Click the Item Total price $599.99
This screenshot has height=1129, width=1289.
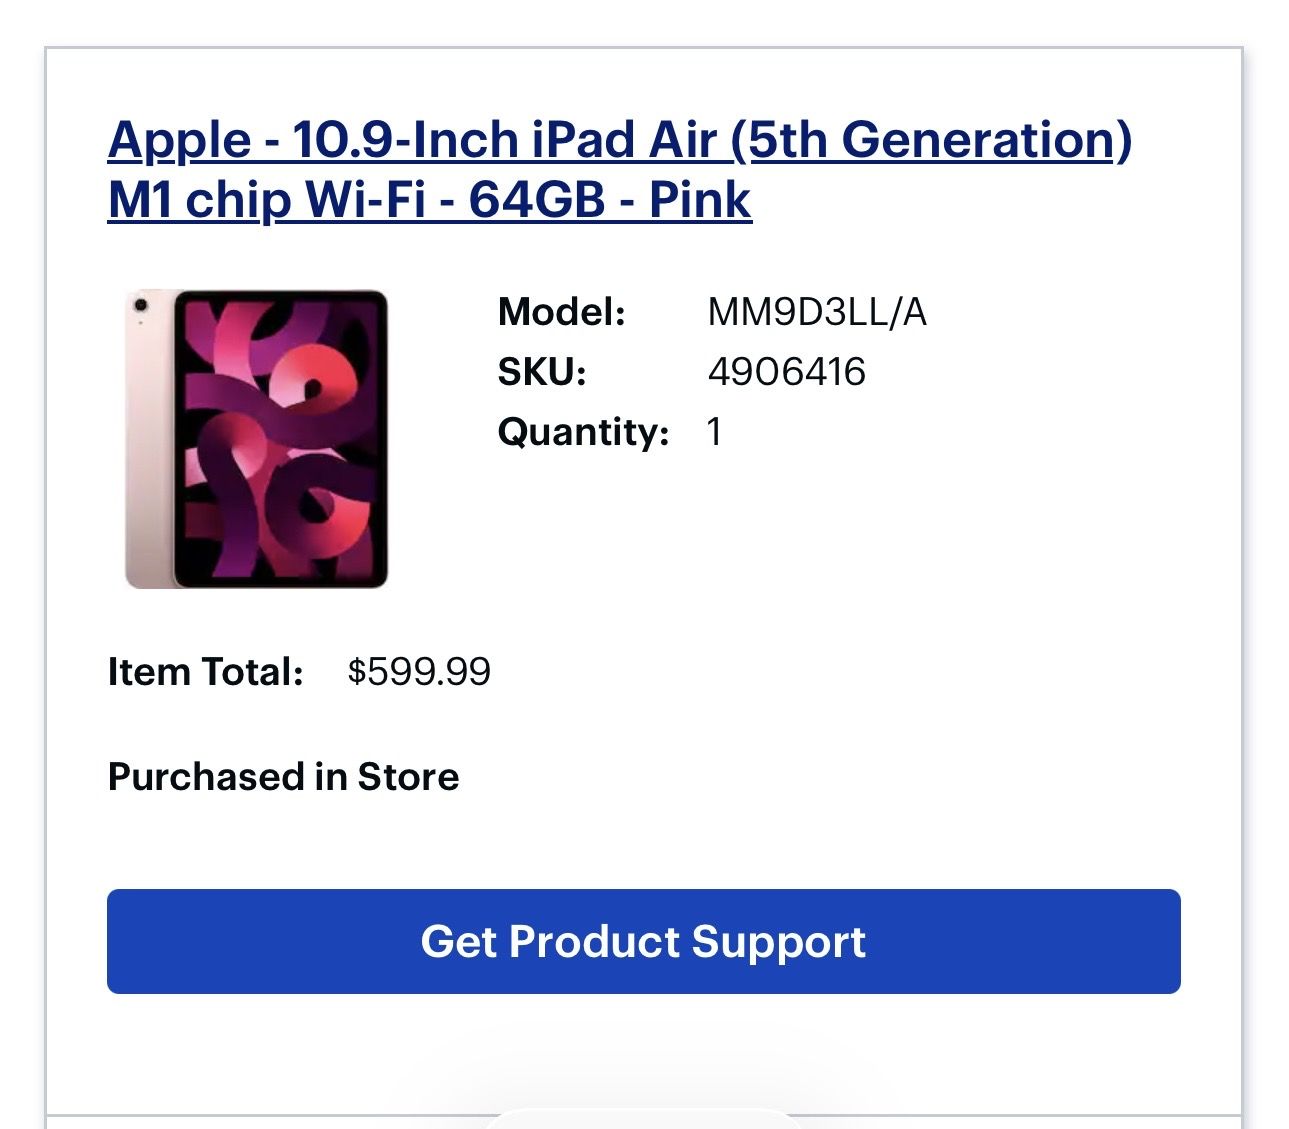pos(419,671)
